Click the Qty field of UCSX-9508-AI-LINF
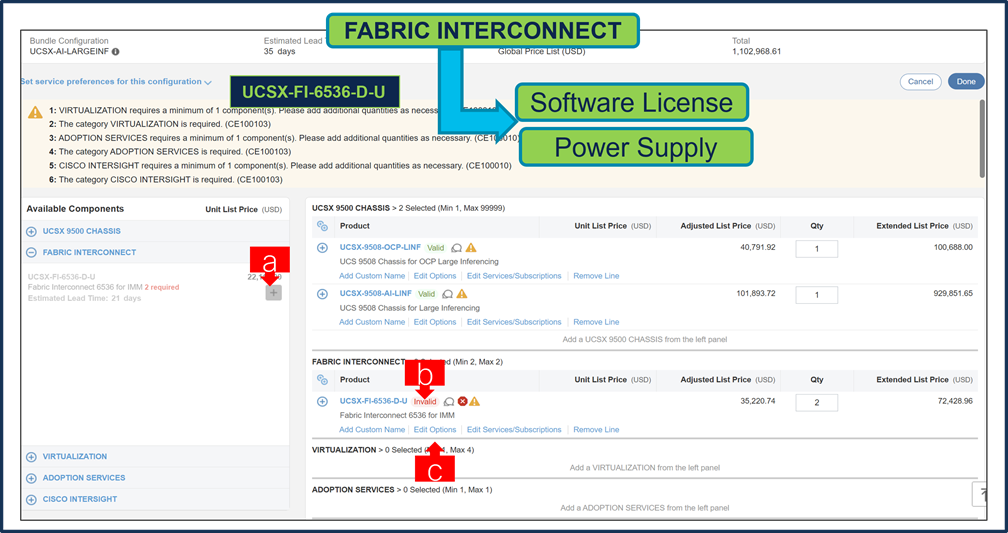The image size is (1008, 533). [816, 295]
